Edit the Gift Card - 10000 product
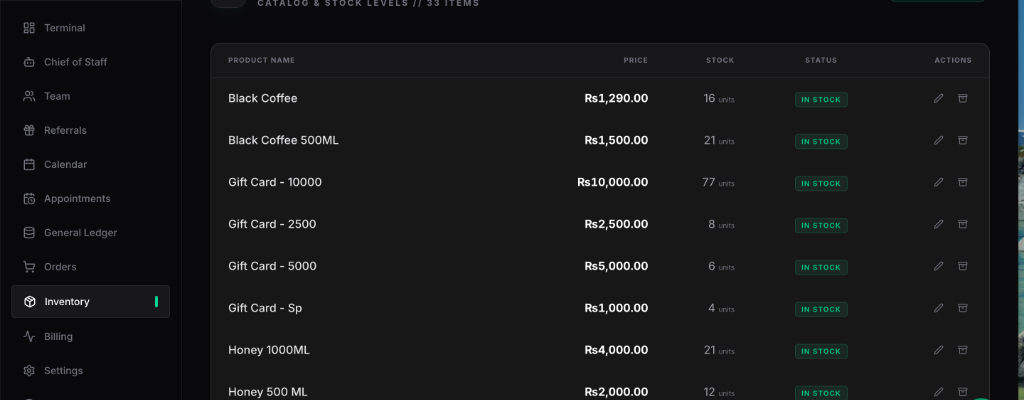Screen dimensions: 1024x400 [938, 182]
